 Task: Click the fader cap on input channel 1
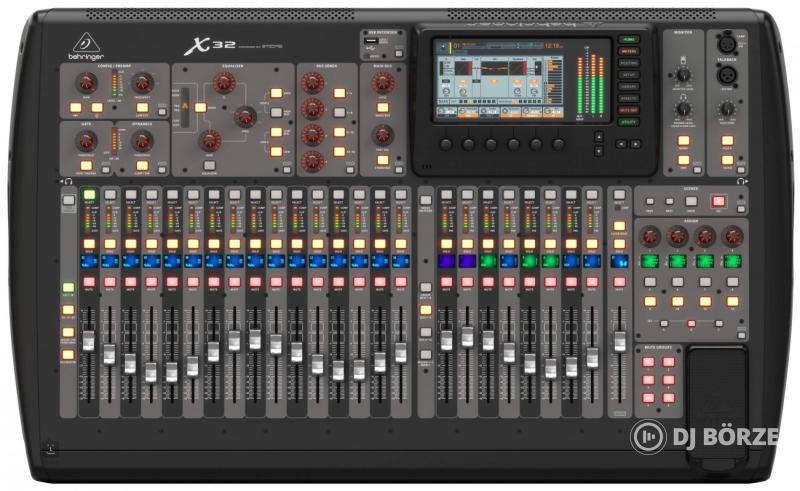tap(89, 340)
